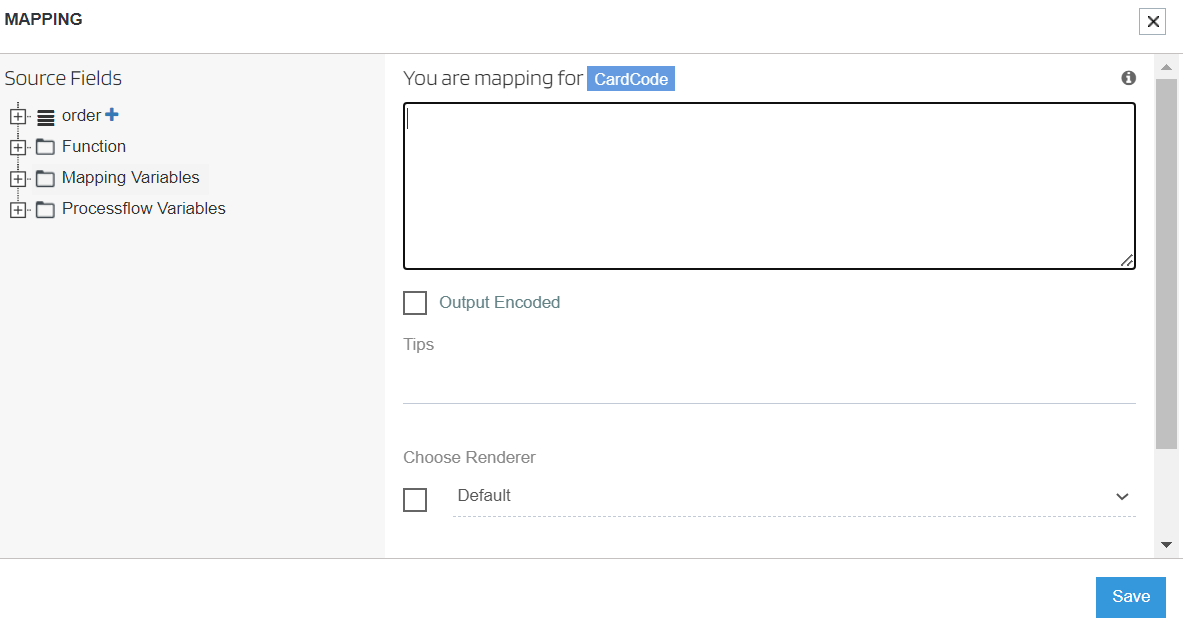Click the order list icon in tree
The height and width of the screenshot is (633, 1183).
46,117
